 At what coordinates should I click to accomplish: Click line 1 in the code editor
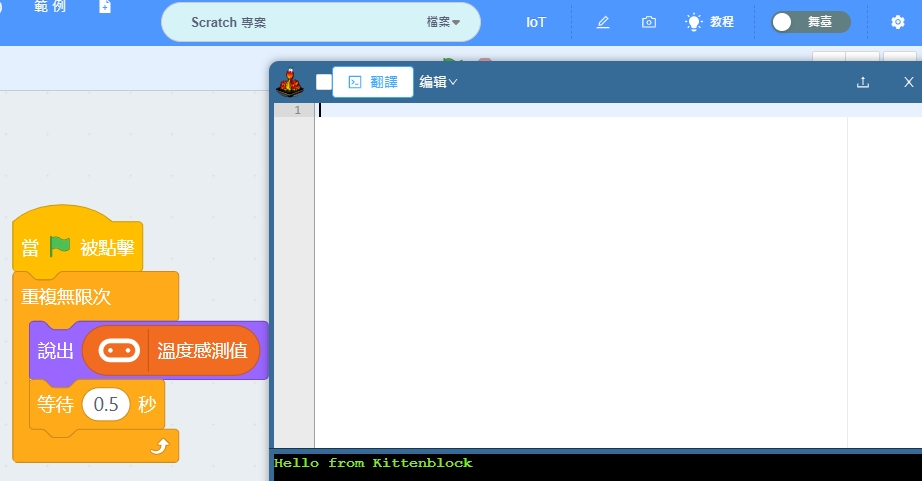point(580,110)
